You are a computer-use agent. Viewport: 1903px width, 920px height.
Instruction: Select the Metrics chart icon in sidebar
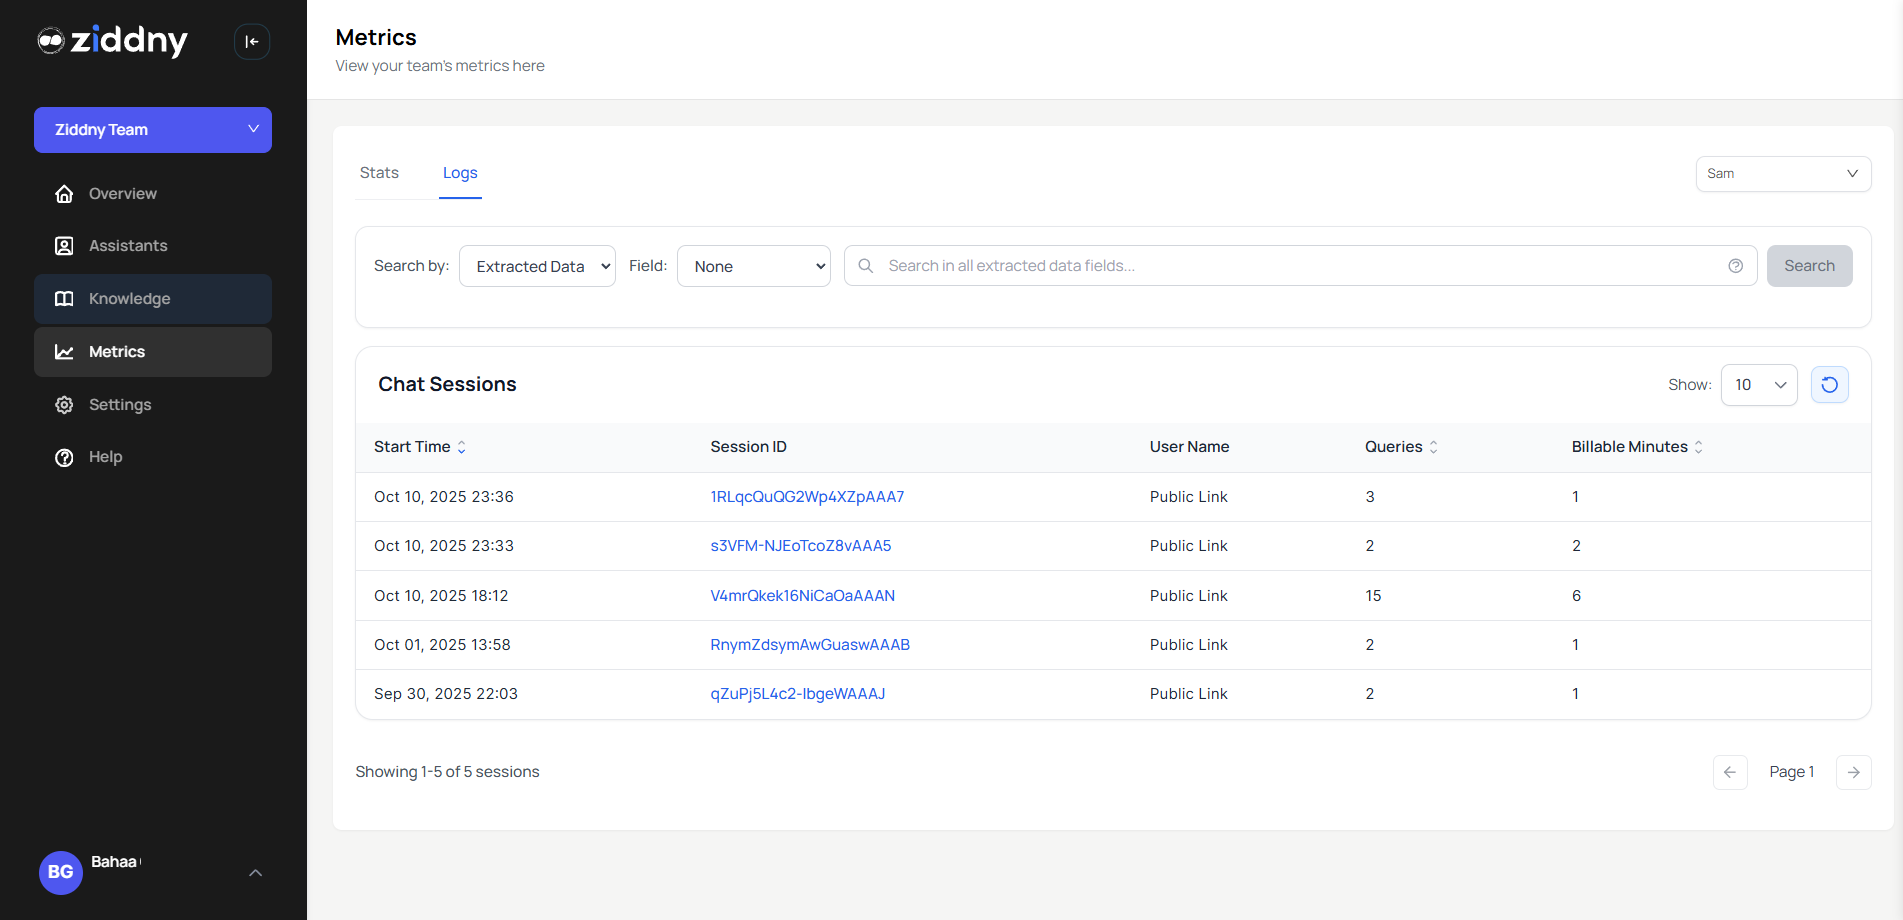[64, 351]
